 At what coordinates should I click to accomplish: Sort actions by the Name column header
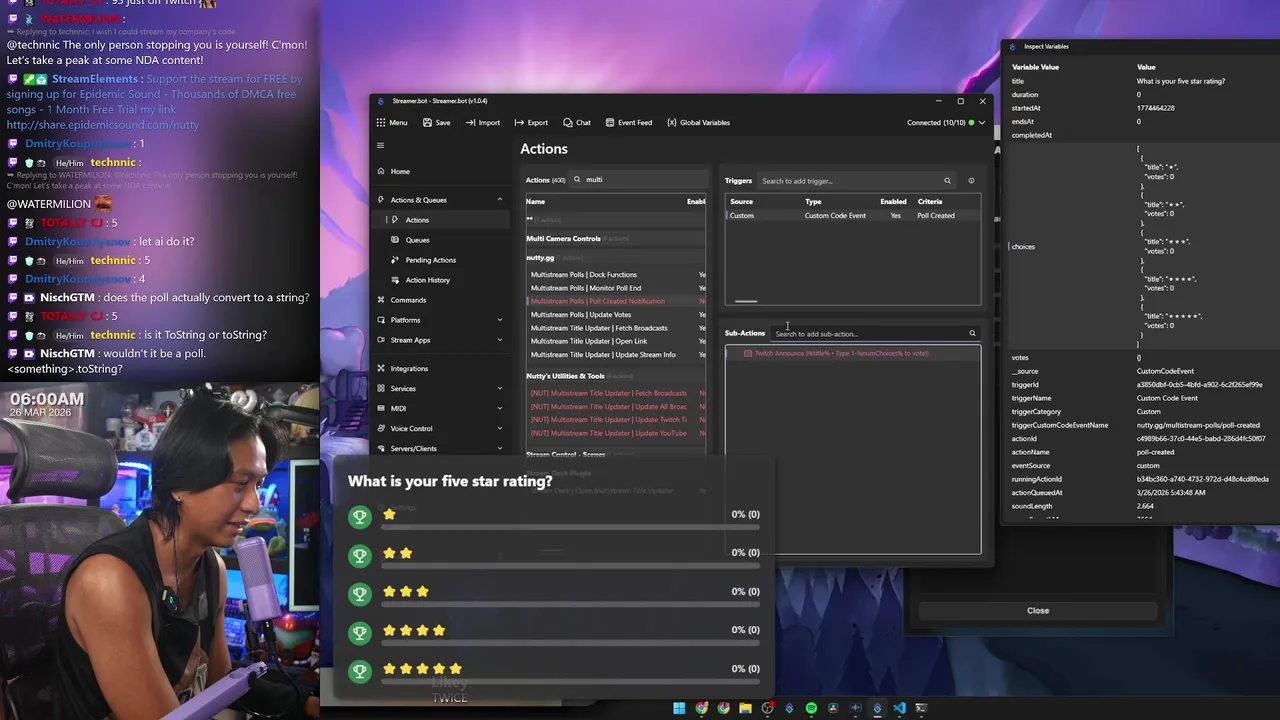point(536,202)
